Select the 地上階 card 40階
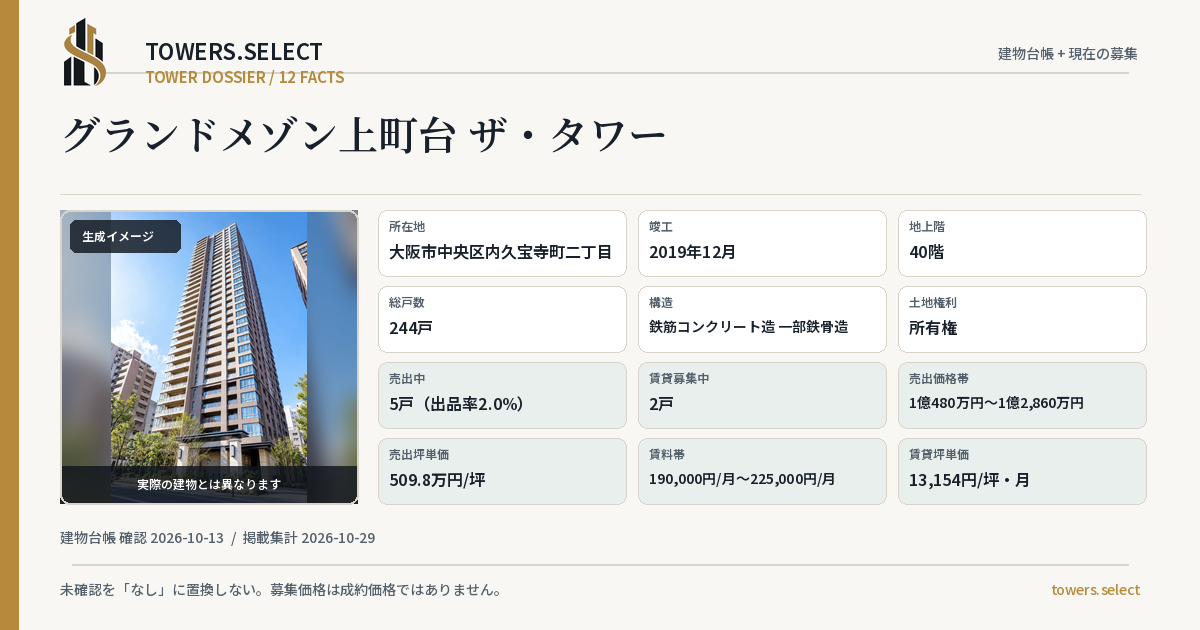Image resolution: width=1200 pixels, height=630 pixels. point(1022,243)
